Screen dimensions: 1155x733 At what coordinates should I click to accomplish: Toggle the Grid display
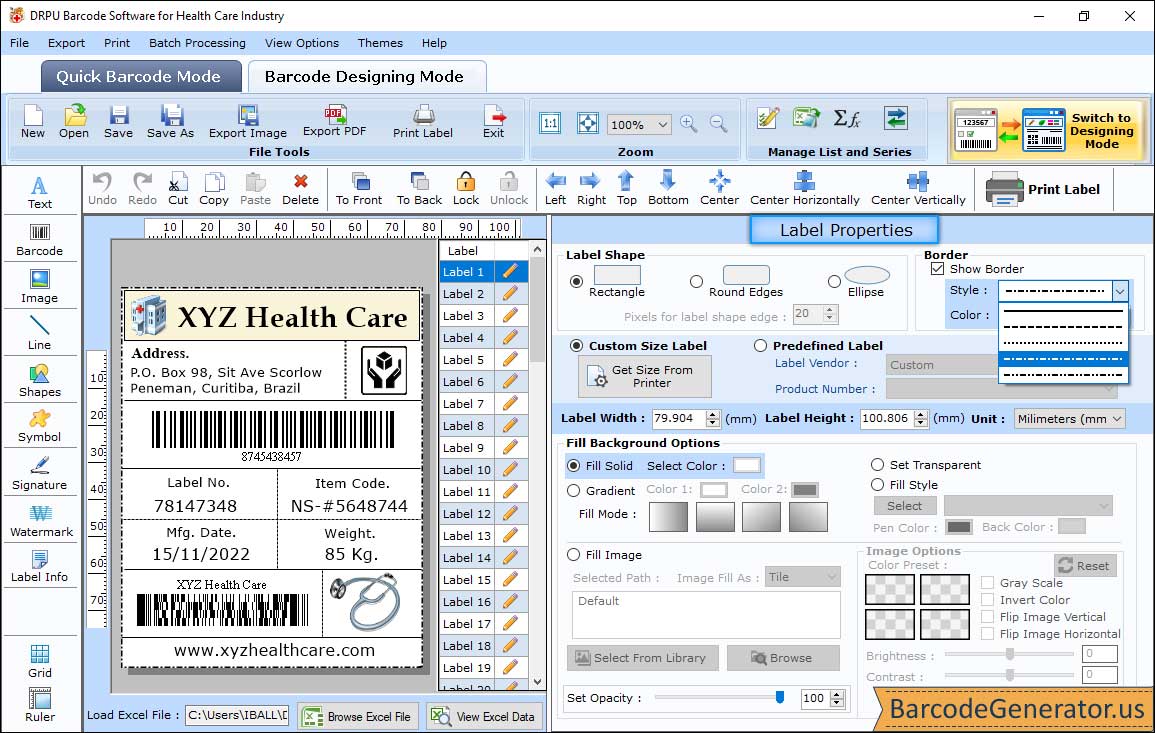click(x=40, y=661)
